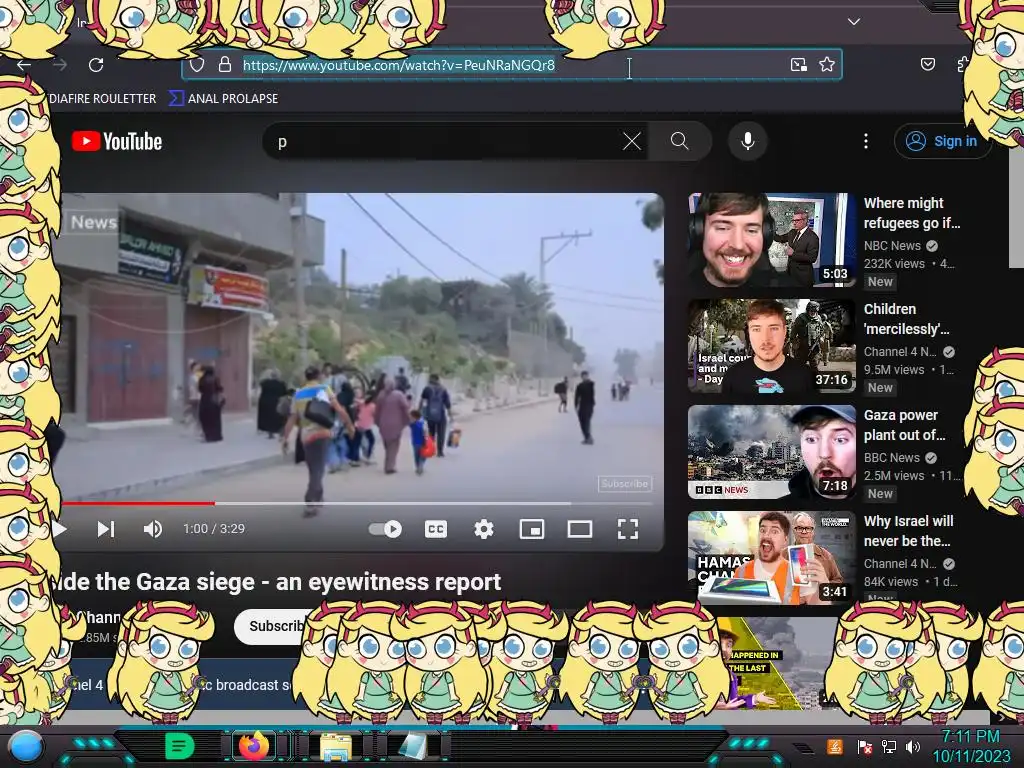Mute the video volume

tap(153, 529)
